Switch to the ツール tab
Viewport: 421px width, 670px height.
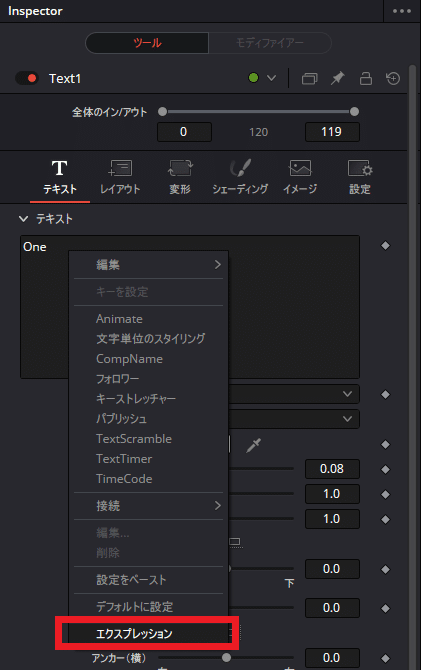[147, 43]
